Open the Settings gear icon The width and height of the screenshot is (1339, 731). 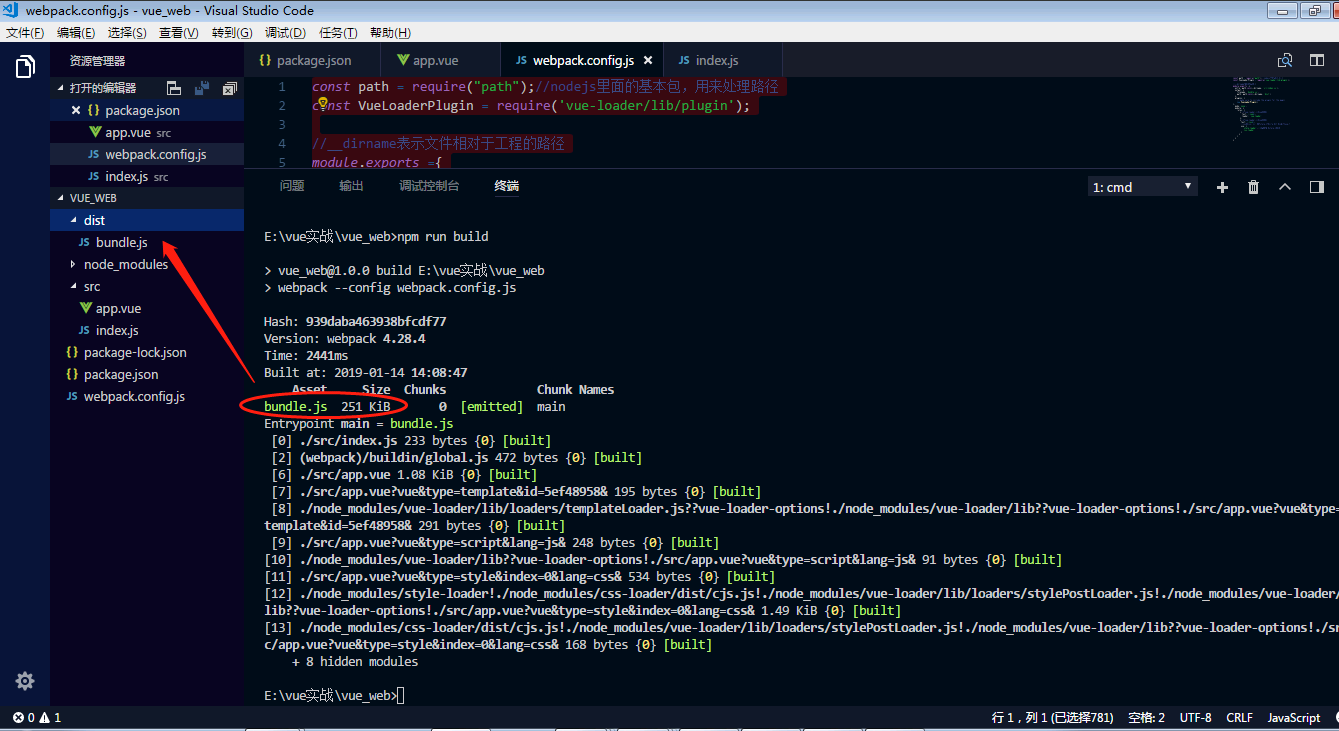pos(24,681)
